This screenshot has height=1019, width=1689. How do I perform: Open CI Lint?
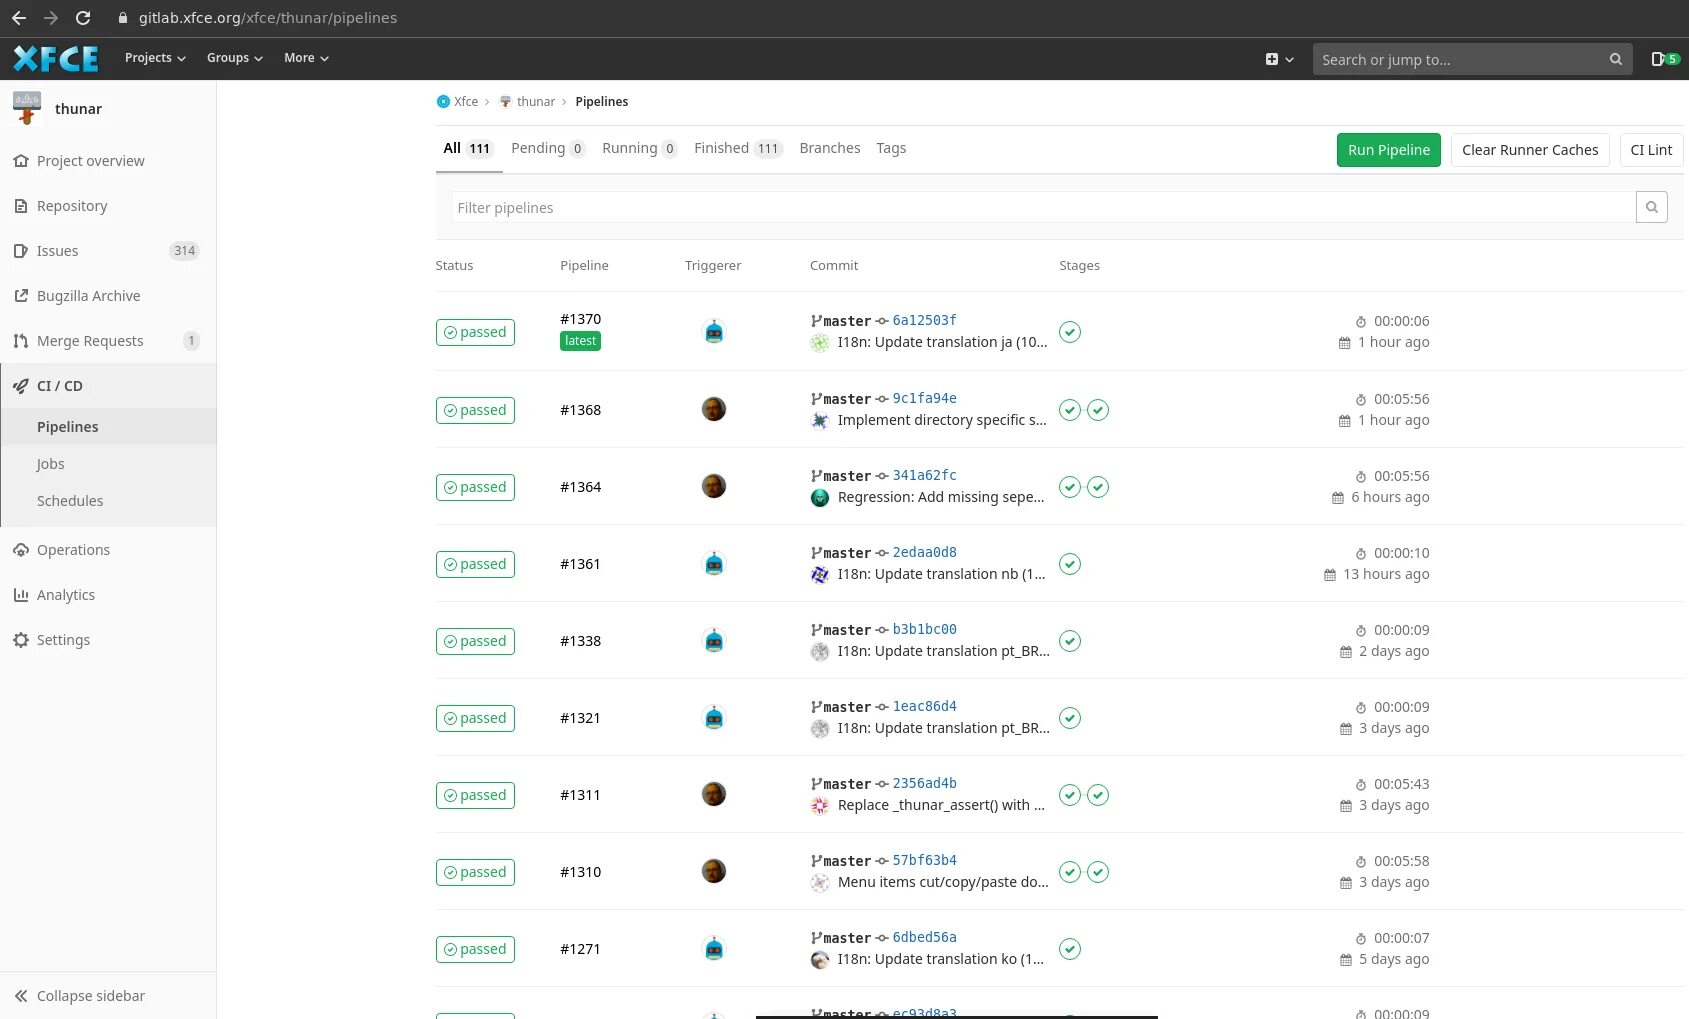coord(1651,150)
